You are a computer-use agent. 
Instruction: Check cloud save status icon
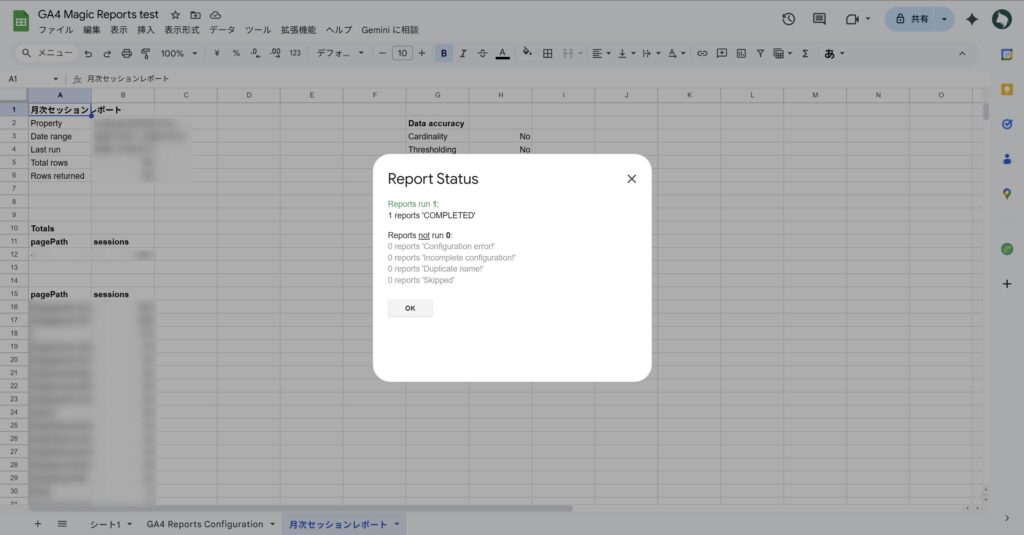coord(215,14)
